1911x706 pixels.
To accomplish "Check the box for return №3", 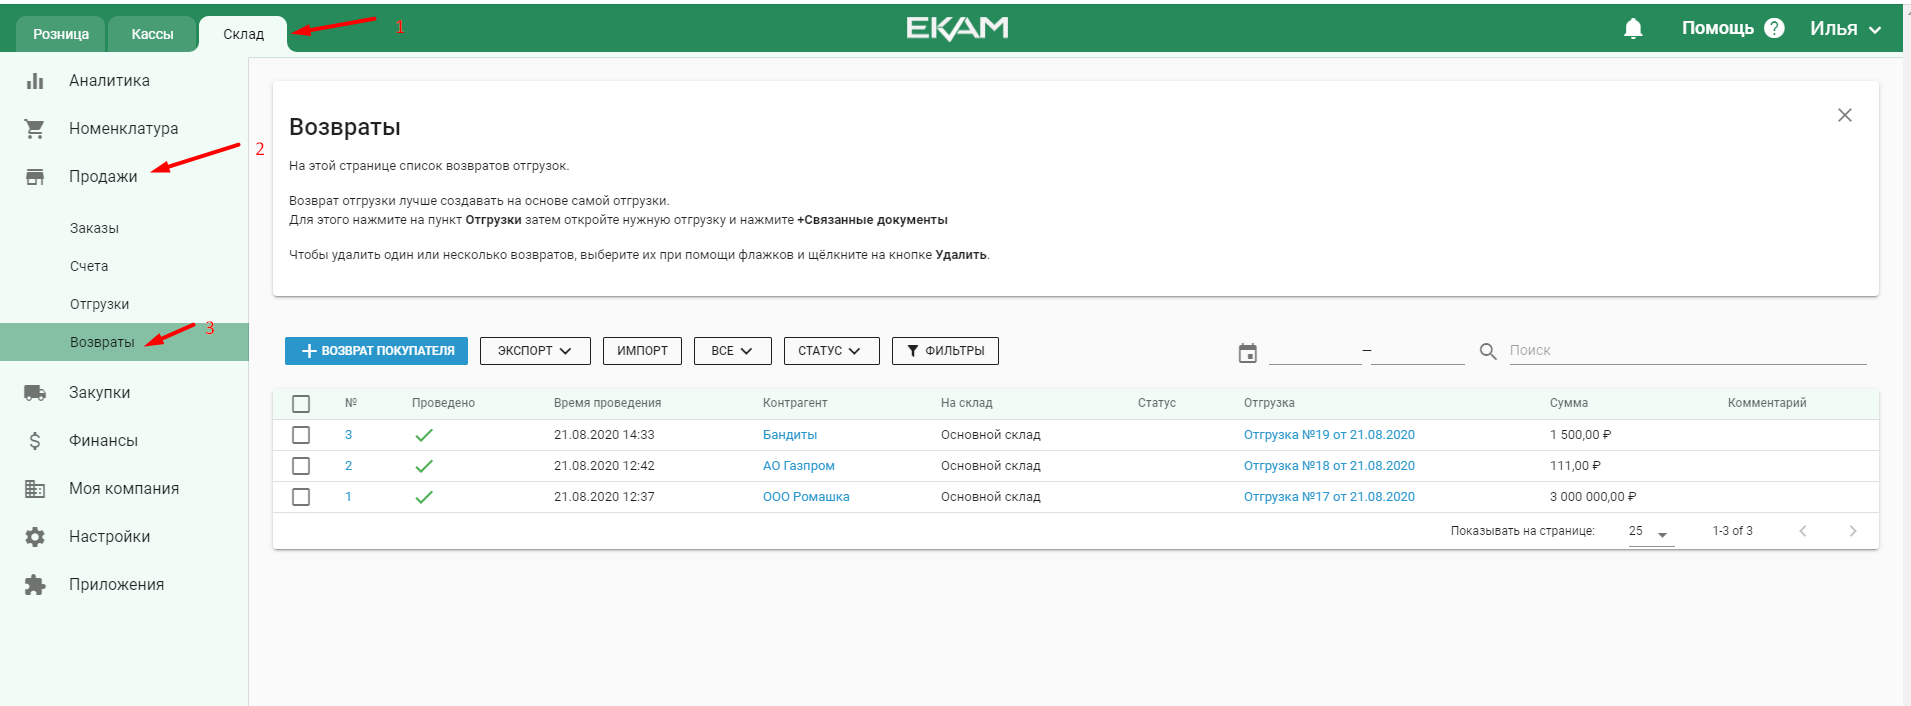I will (x=301, y=435).
